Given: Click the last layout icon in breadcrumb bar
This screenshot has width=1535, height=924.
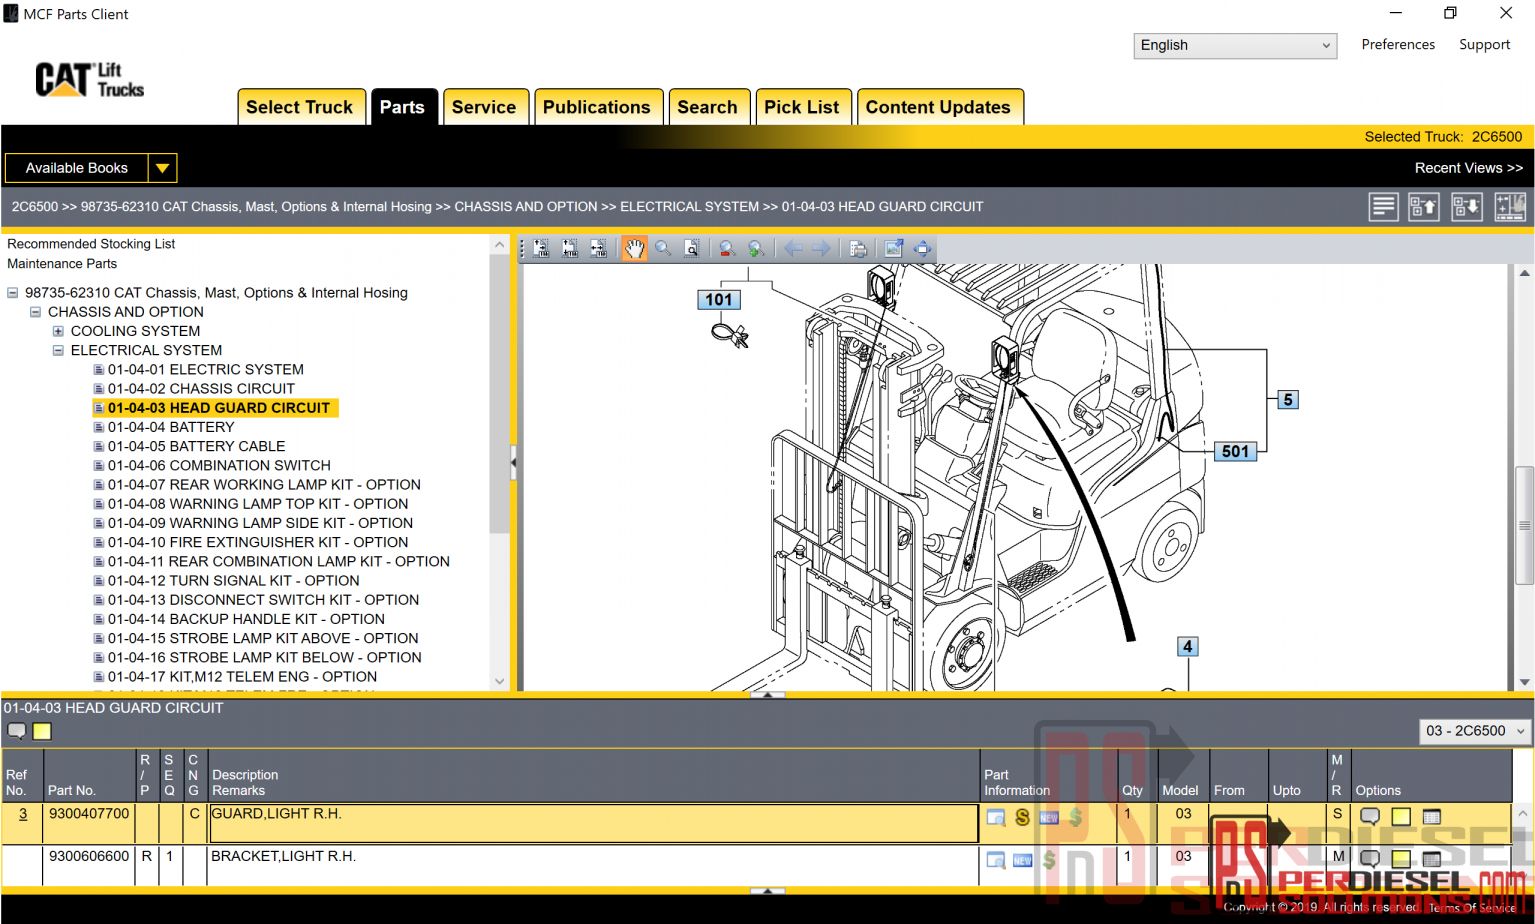Looking at the screenshot, I should [1510, 207].
